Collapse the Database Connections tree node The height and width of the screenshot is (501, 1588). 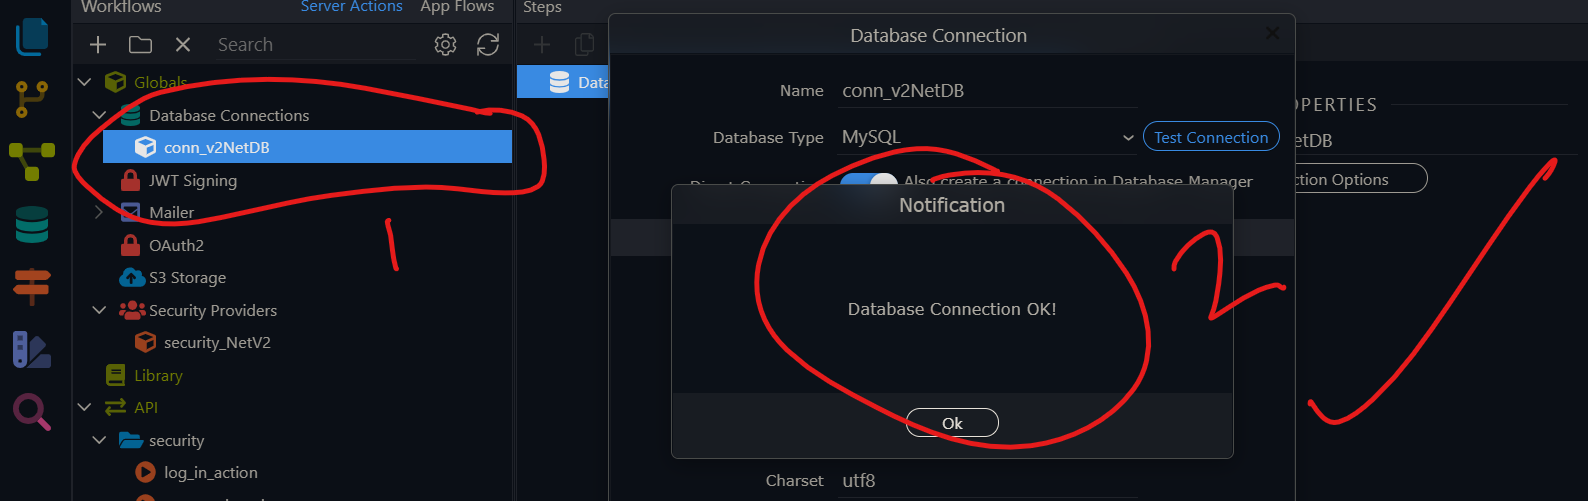[99, 116]
